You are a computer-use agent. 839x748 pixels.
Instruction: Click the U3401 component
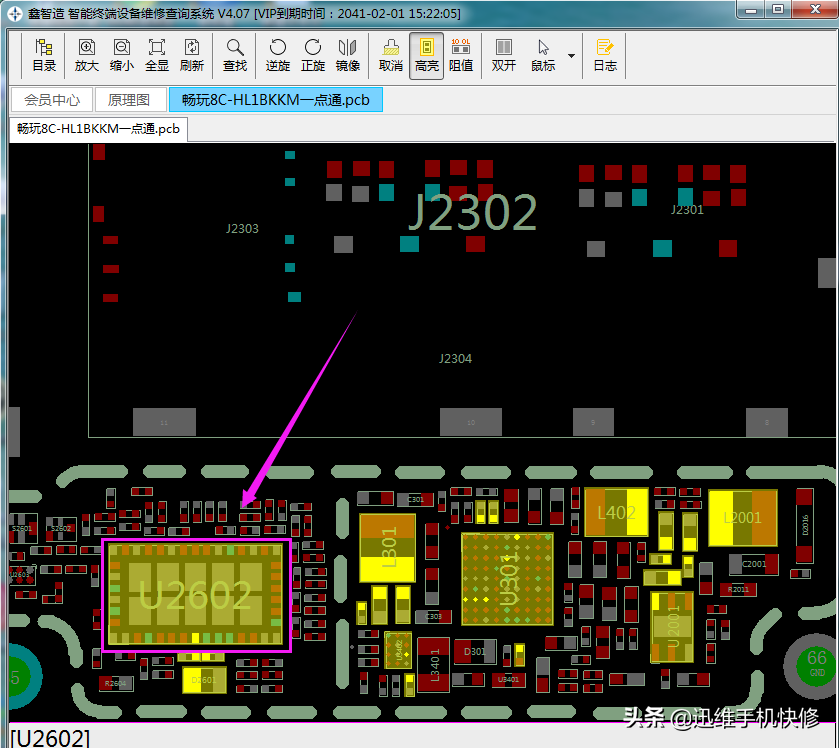tap(508, 680)
